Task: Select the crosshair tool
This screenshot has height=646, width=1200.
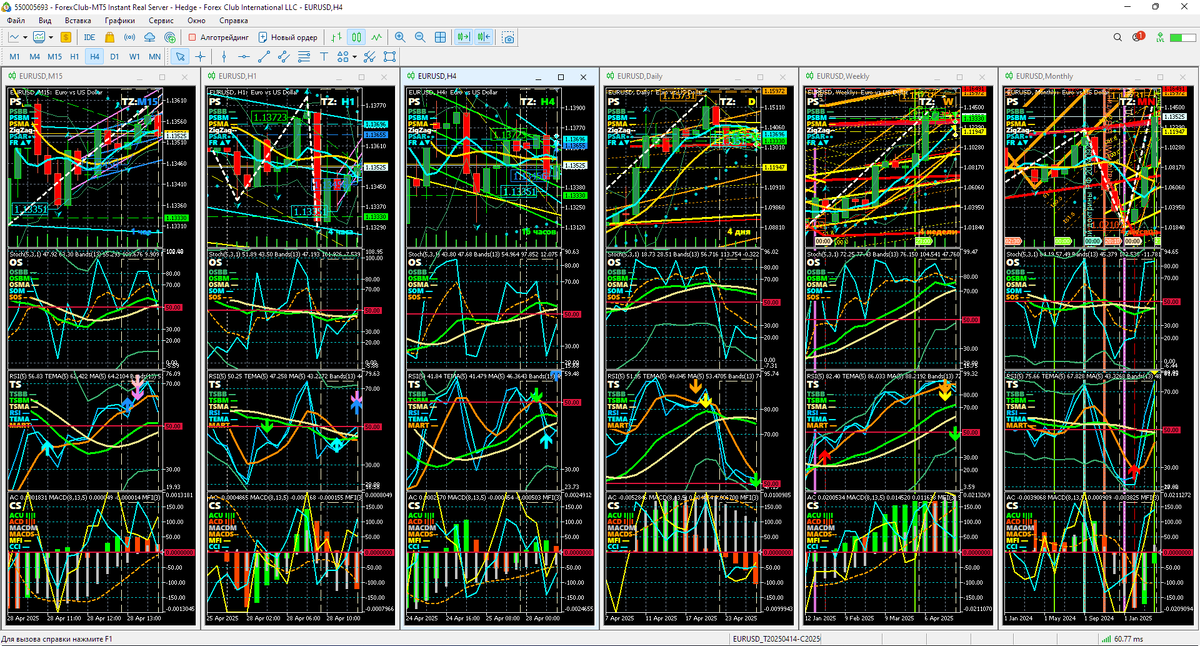Action: [200, 57]
